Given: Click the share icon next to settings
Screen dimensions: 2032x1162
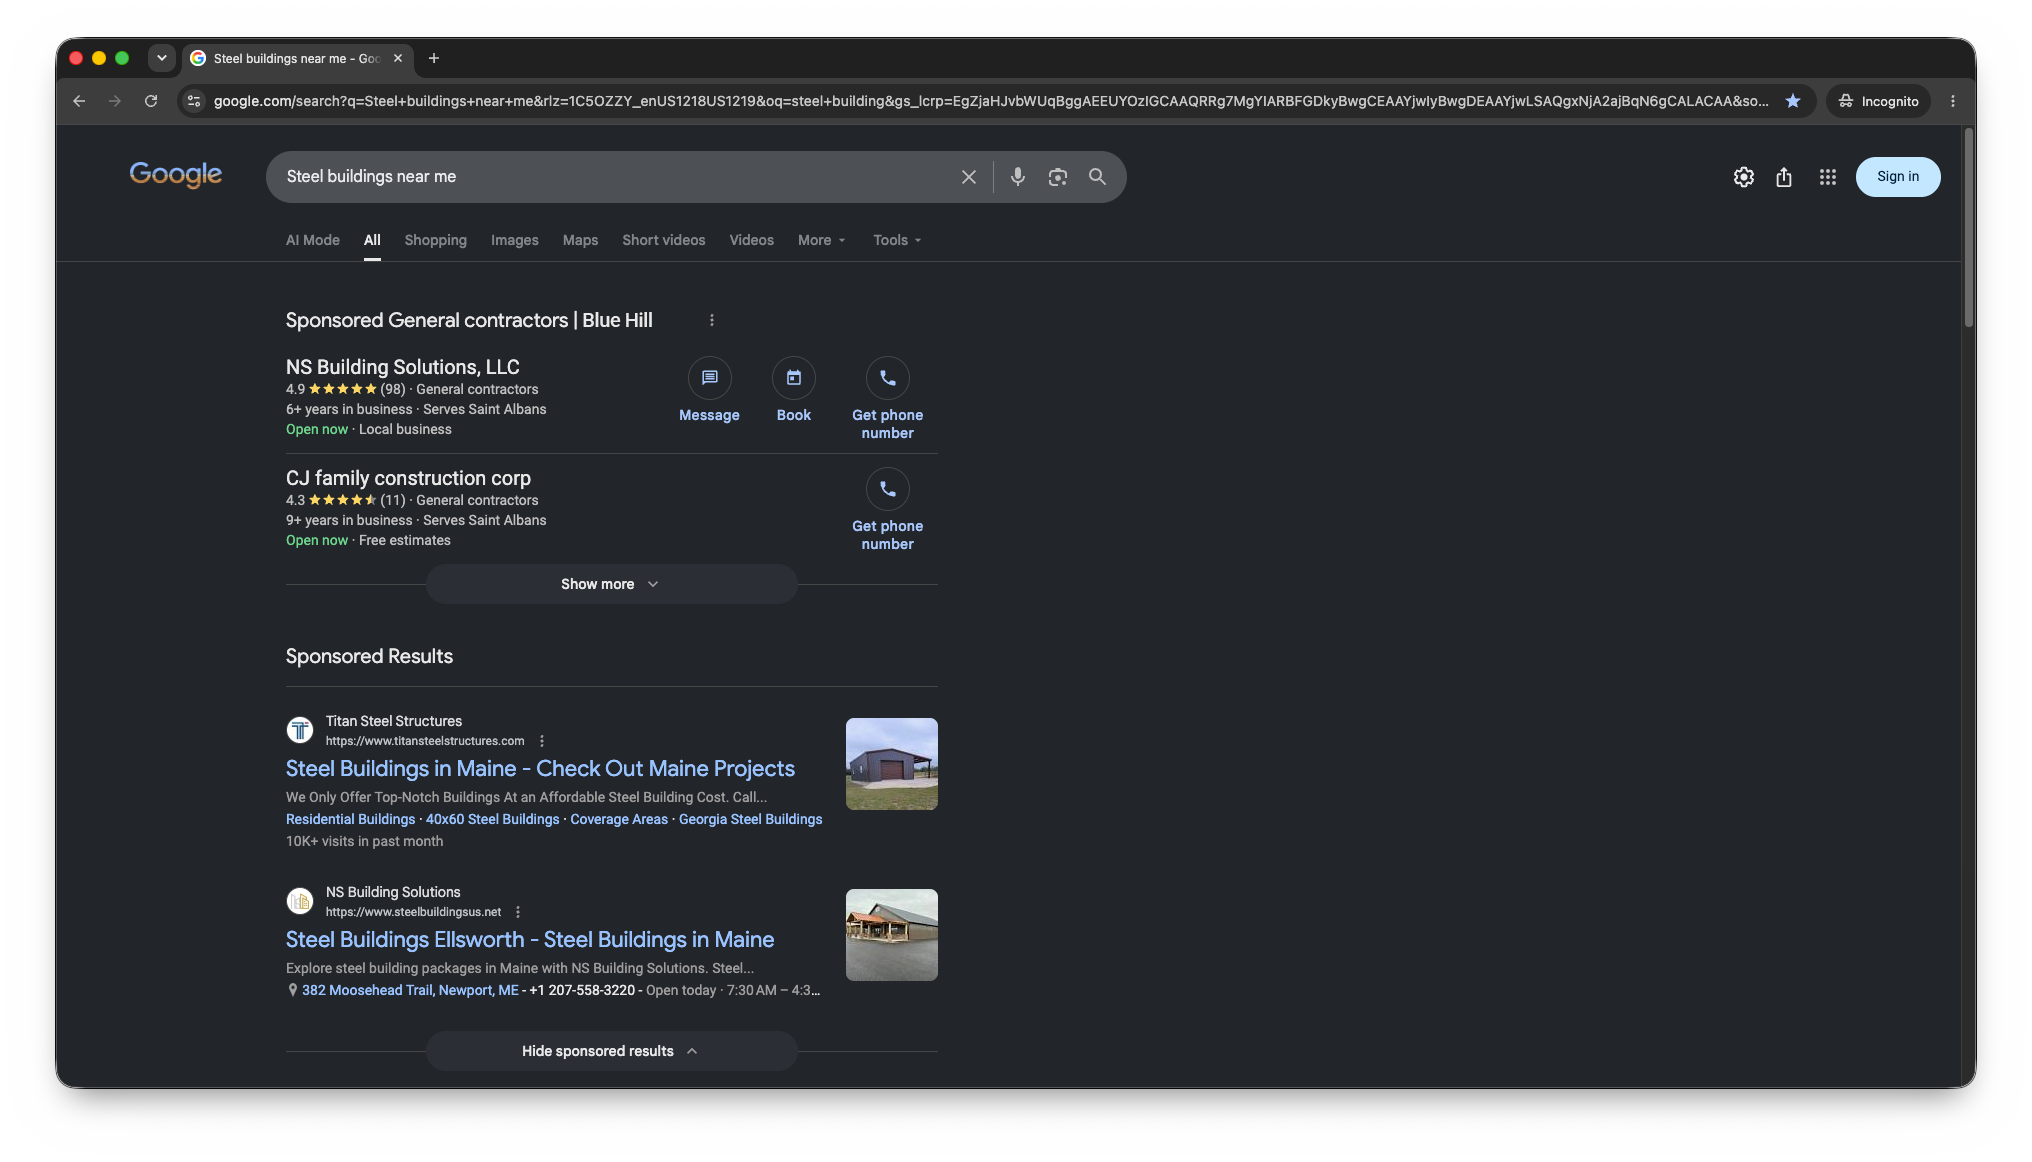Looking at the screenshot, I should [x=1784, y=177].
